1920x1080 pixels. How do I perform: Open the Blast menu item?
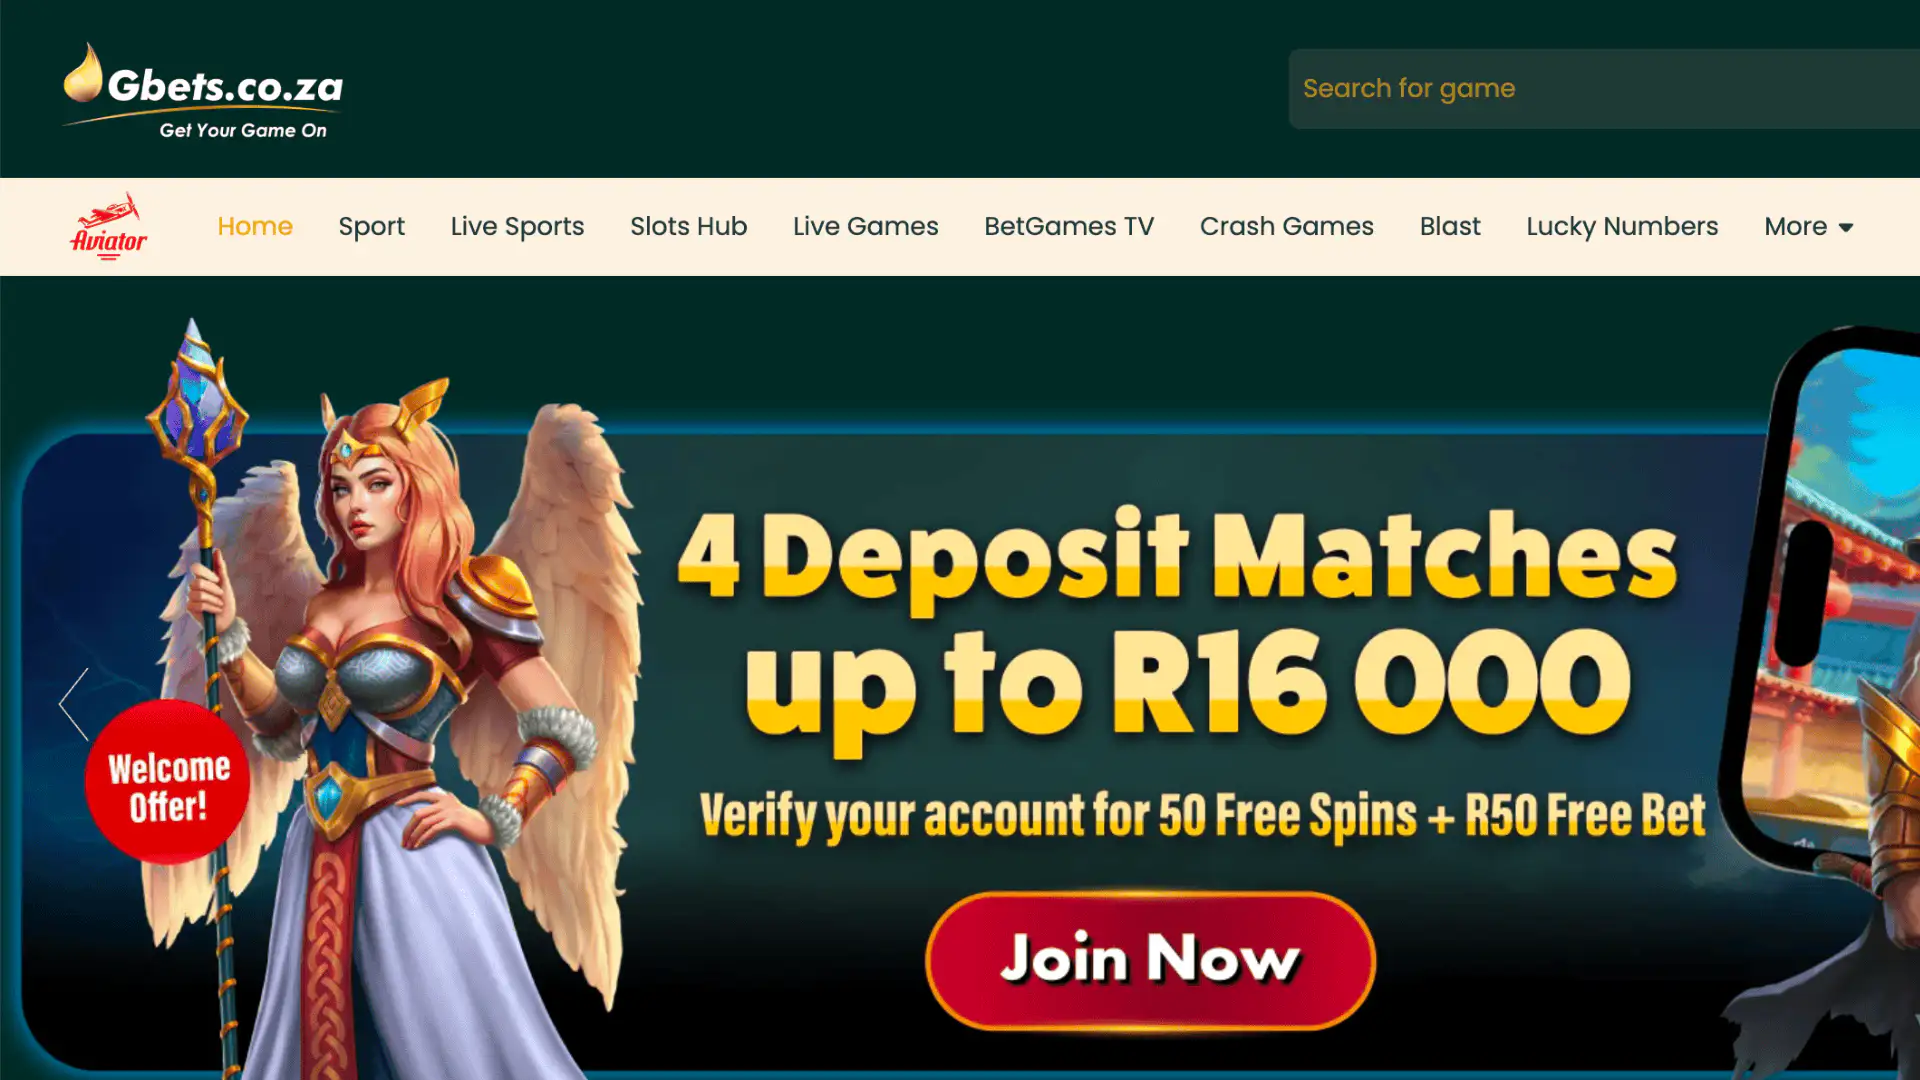point(1449,226)
